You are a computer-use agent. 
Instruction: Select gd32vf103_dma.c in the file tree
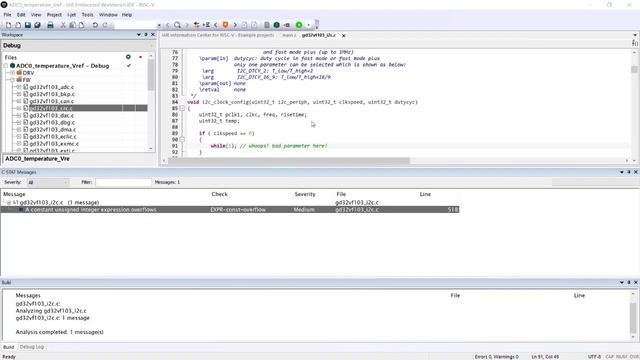click(x=53, y=129)
